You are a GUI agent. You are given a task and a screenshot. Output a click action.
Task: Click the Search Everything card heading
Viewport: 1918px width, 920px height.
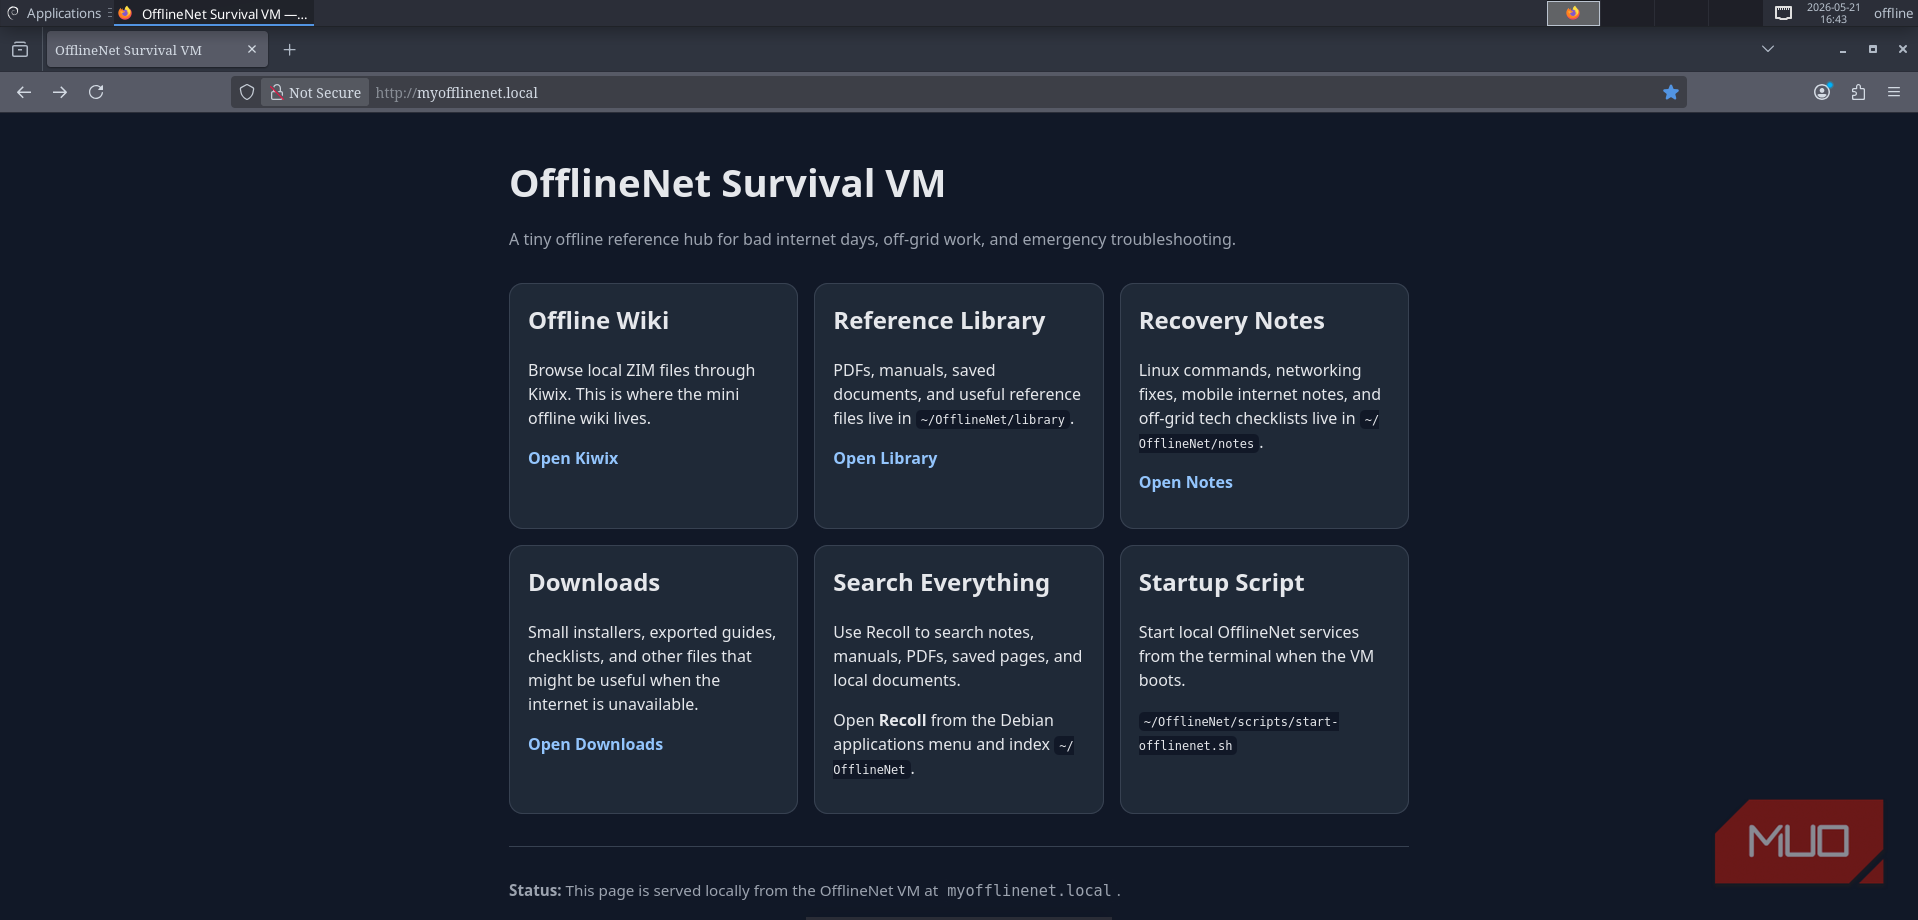(941, 582)
